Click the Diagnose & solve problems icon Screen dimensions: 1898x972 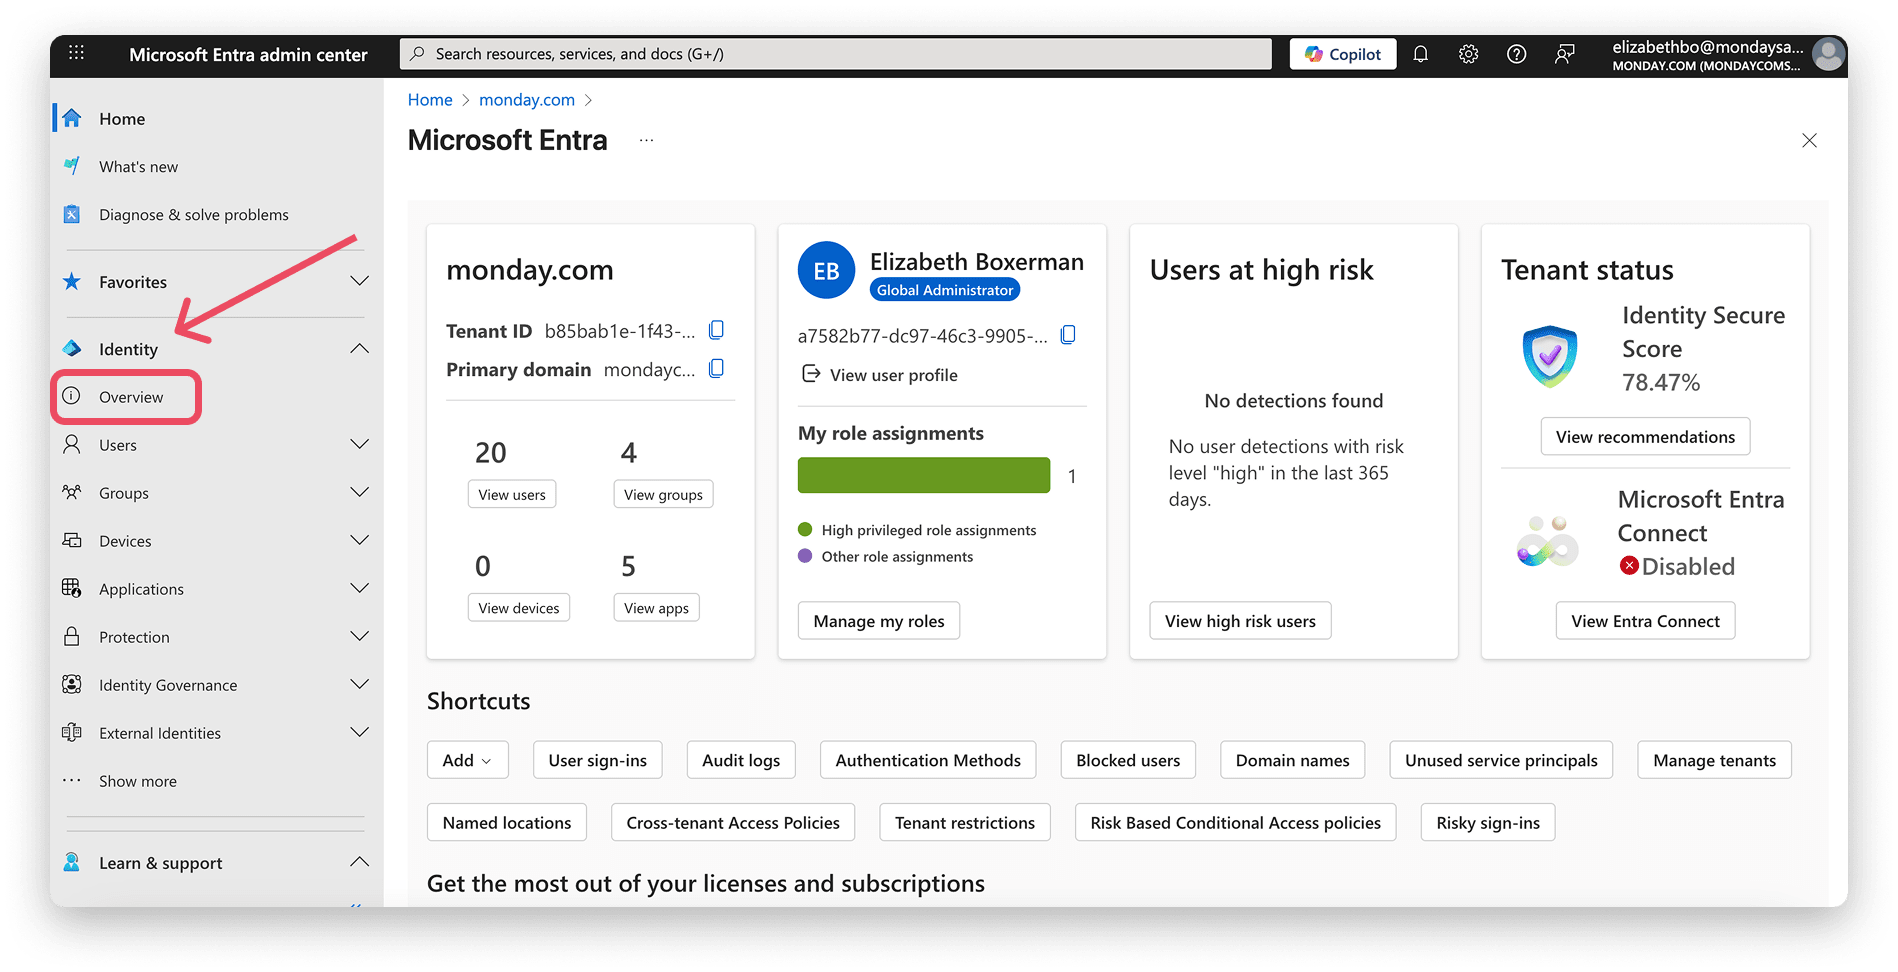[x=72, y=214]
